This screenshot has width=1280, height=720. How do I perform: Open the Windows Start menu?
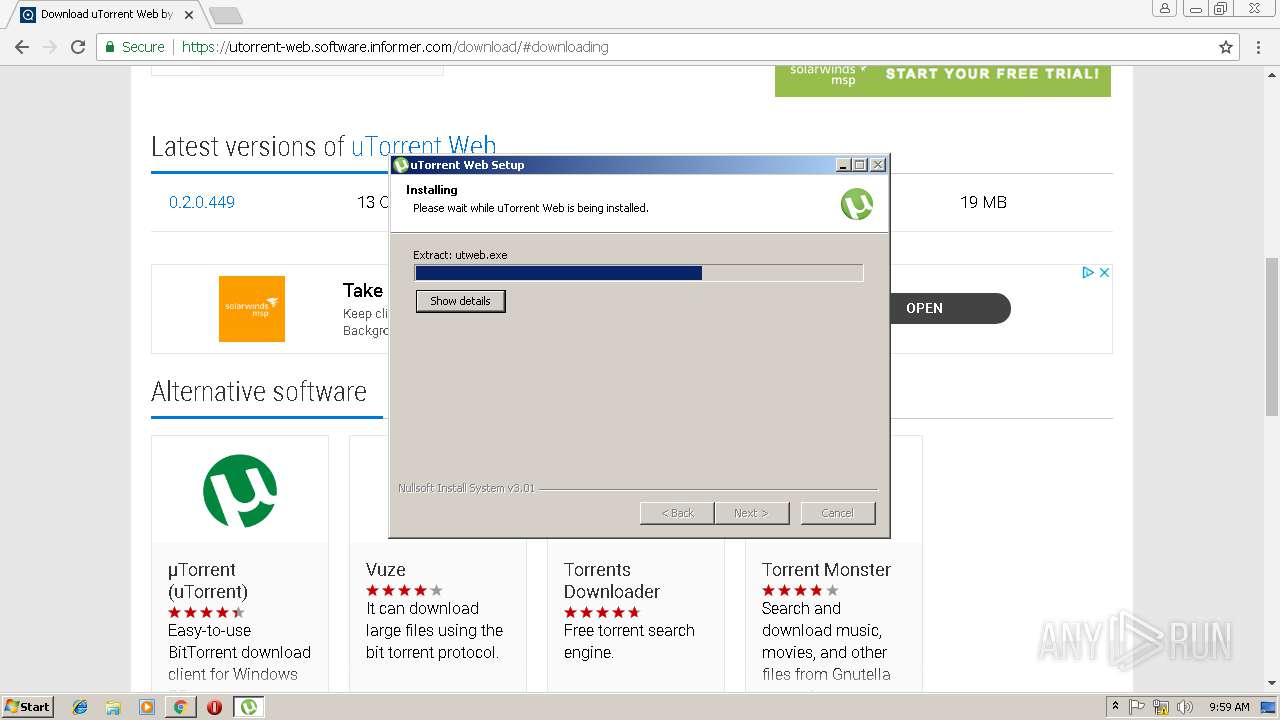(x=28, y=706)
